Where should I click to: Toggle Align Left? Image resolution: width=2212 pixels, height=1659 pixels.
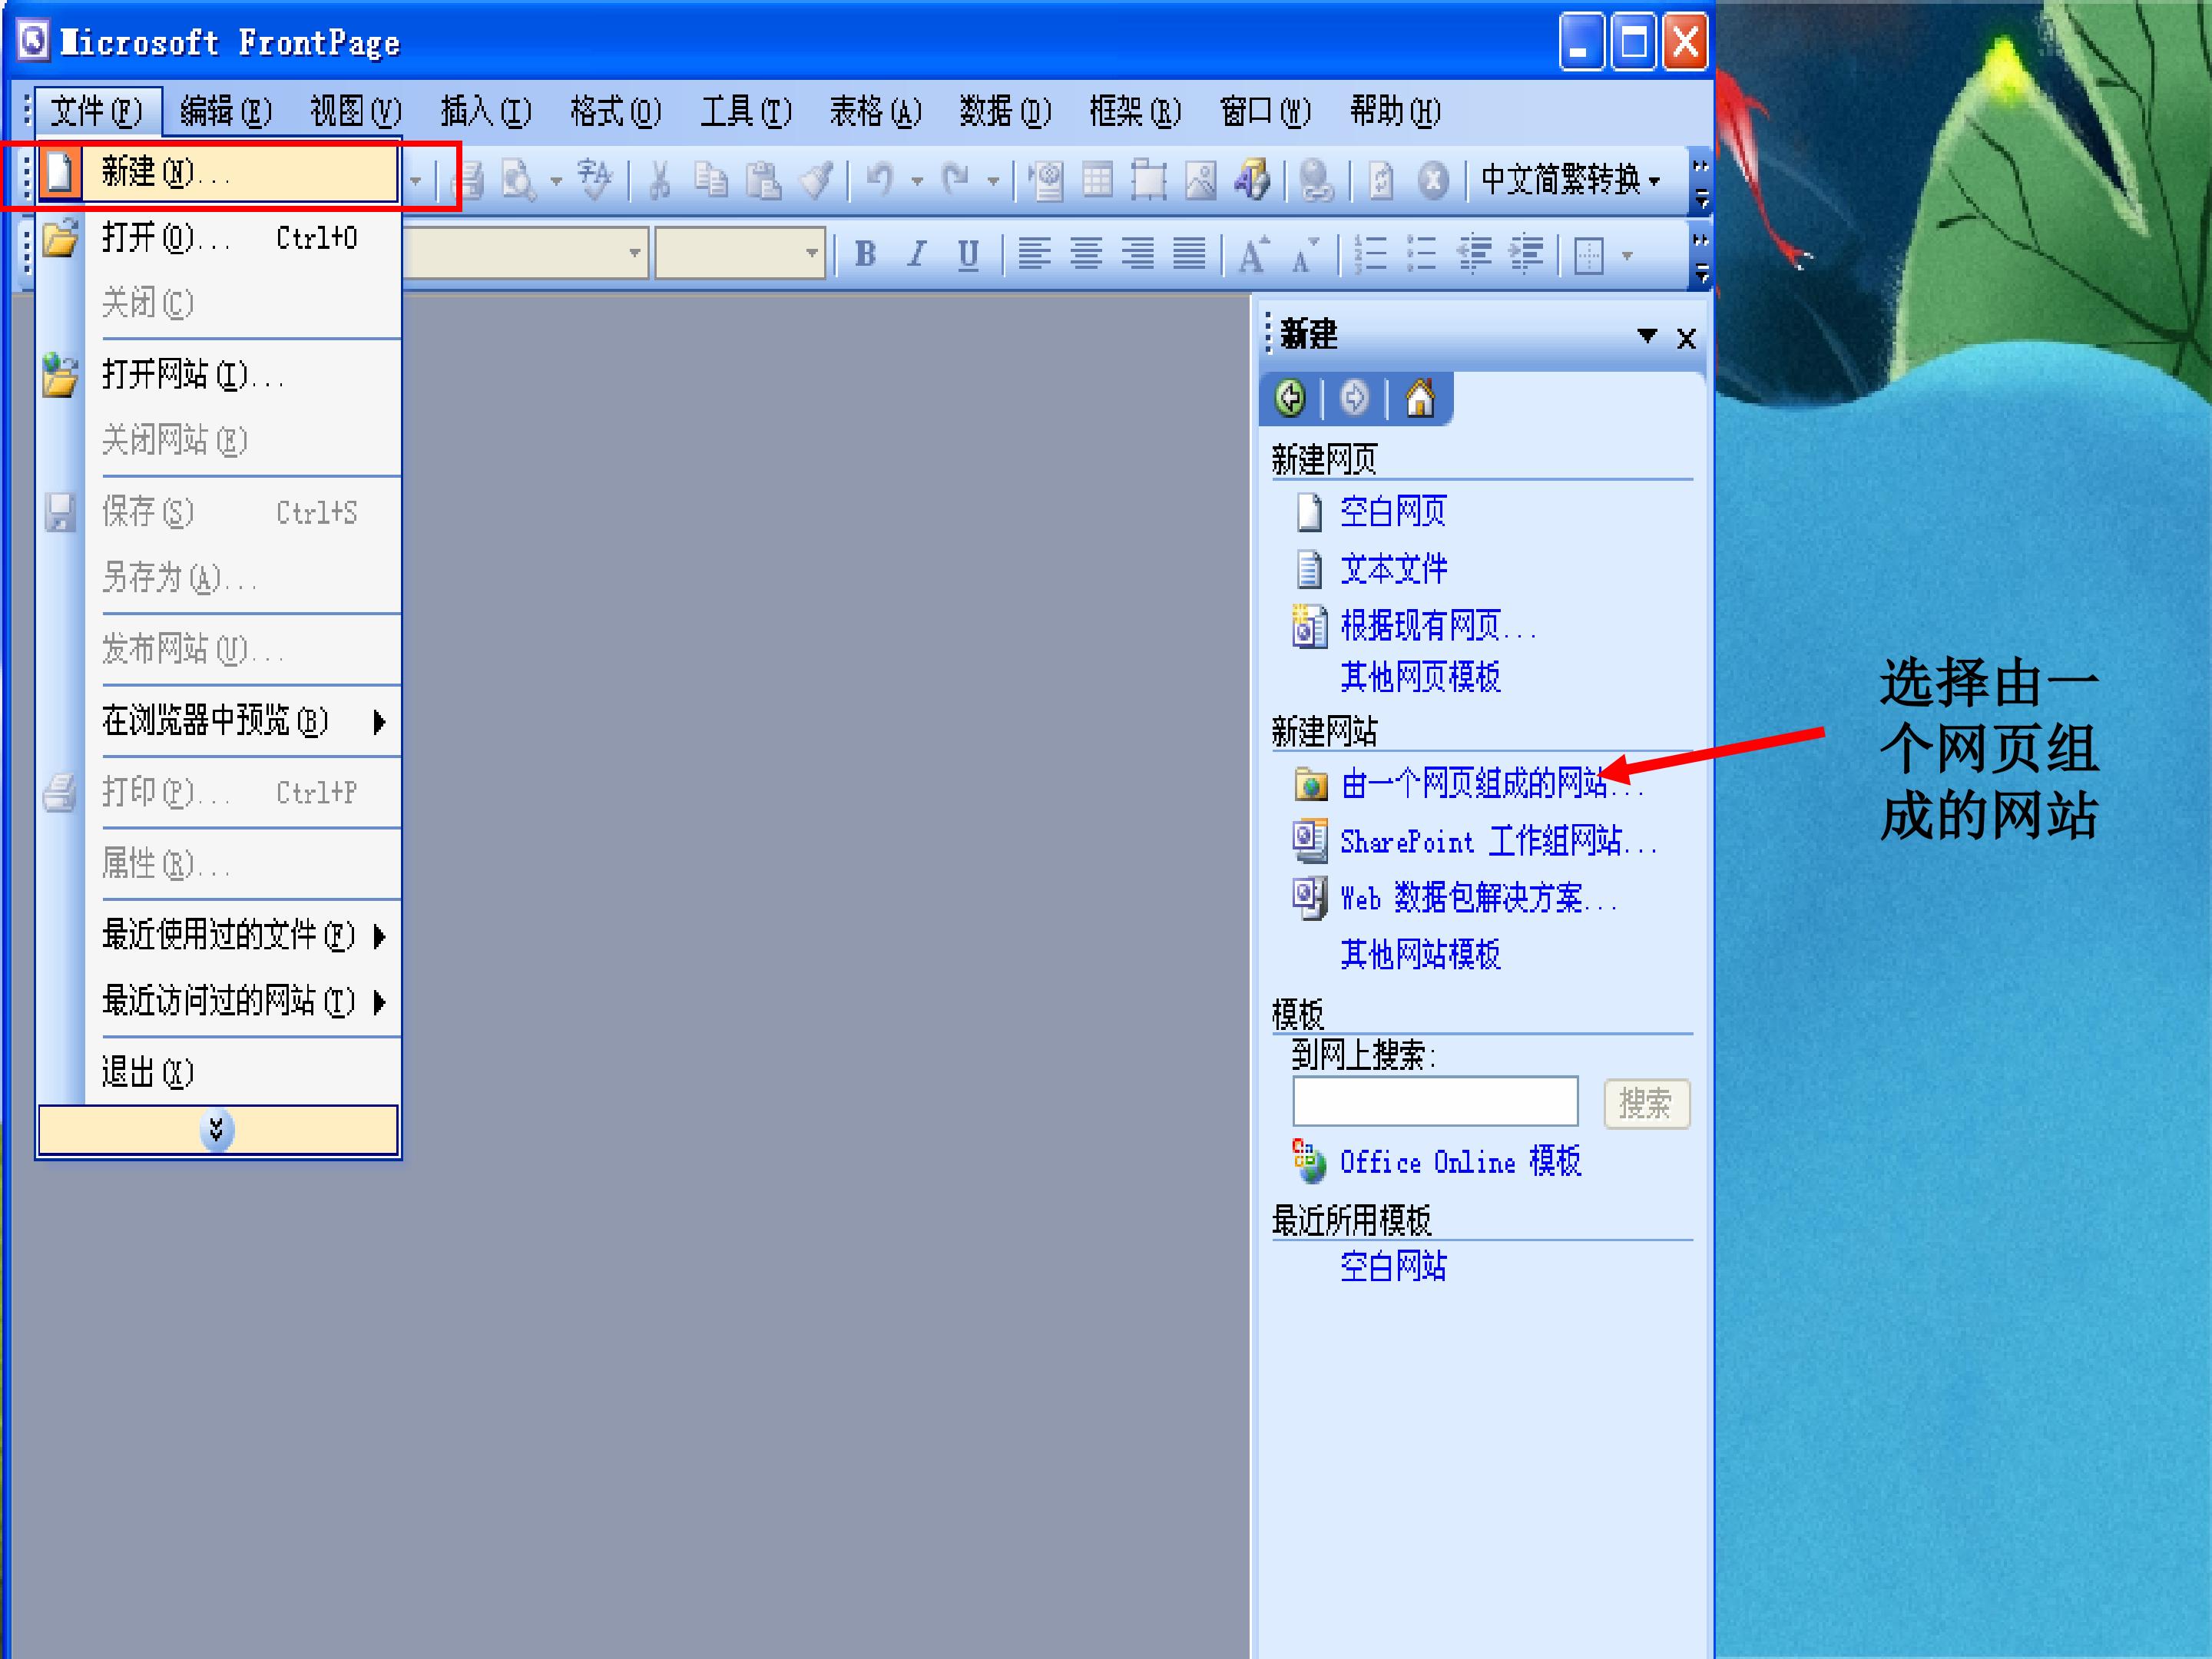tap(1034, 255)
